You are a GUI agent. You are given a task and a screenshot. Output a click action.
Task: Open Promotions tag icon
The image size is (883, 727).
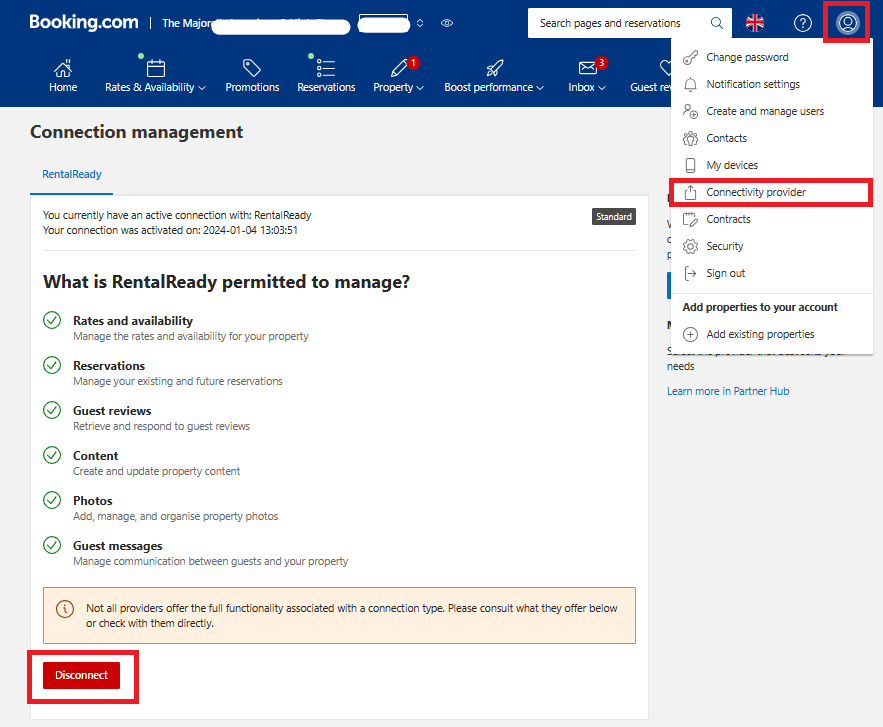252,68
